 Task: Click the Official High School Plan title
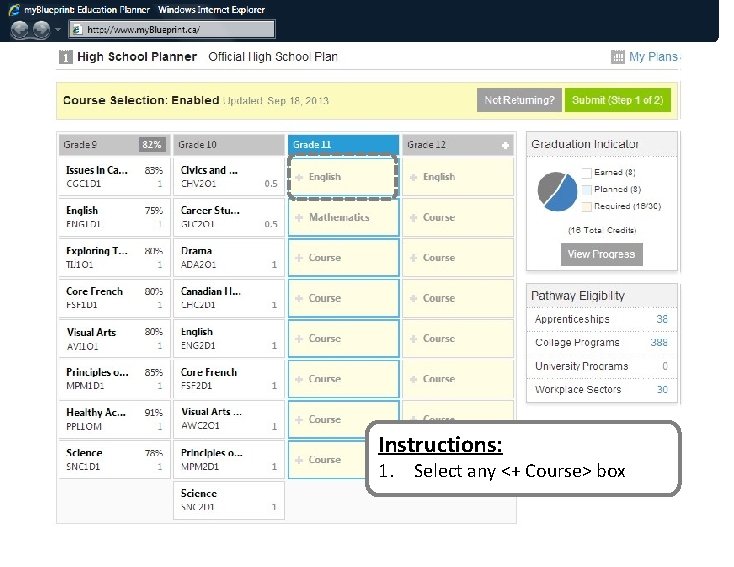pyautogui.click(x=273, y=57)
